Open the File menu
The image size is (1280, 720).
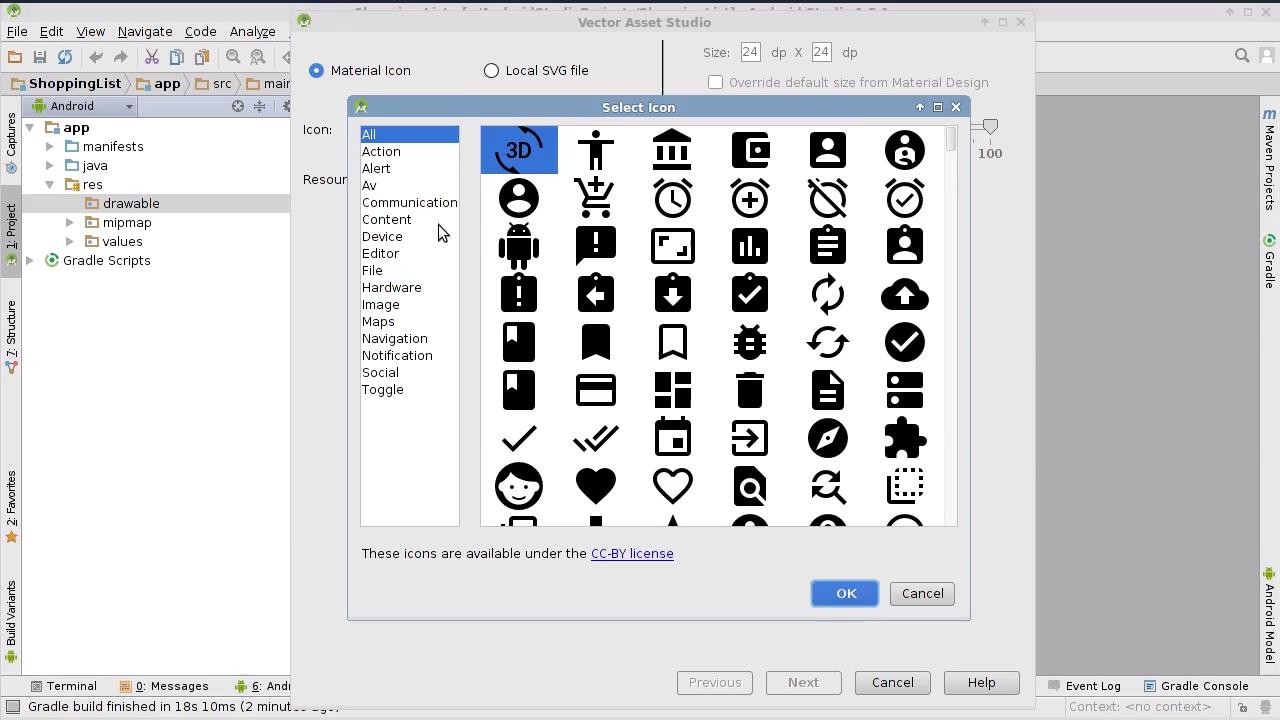pos(17,31)
